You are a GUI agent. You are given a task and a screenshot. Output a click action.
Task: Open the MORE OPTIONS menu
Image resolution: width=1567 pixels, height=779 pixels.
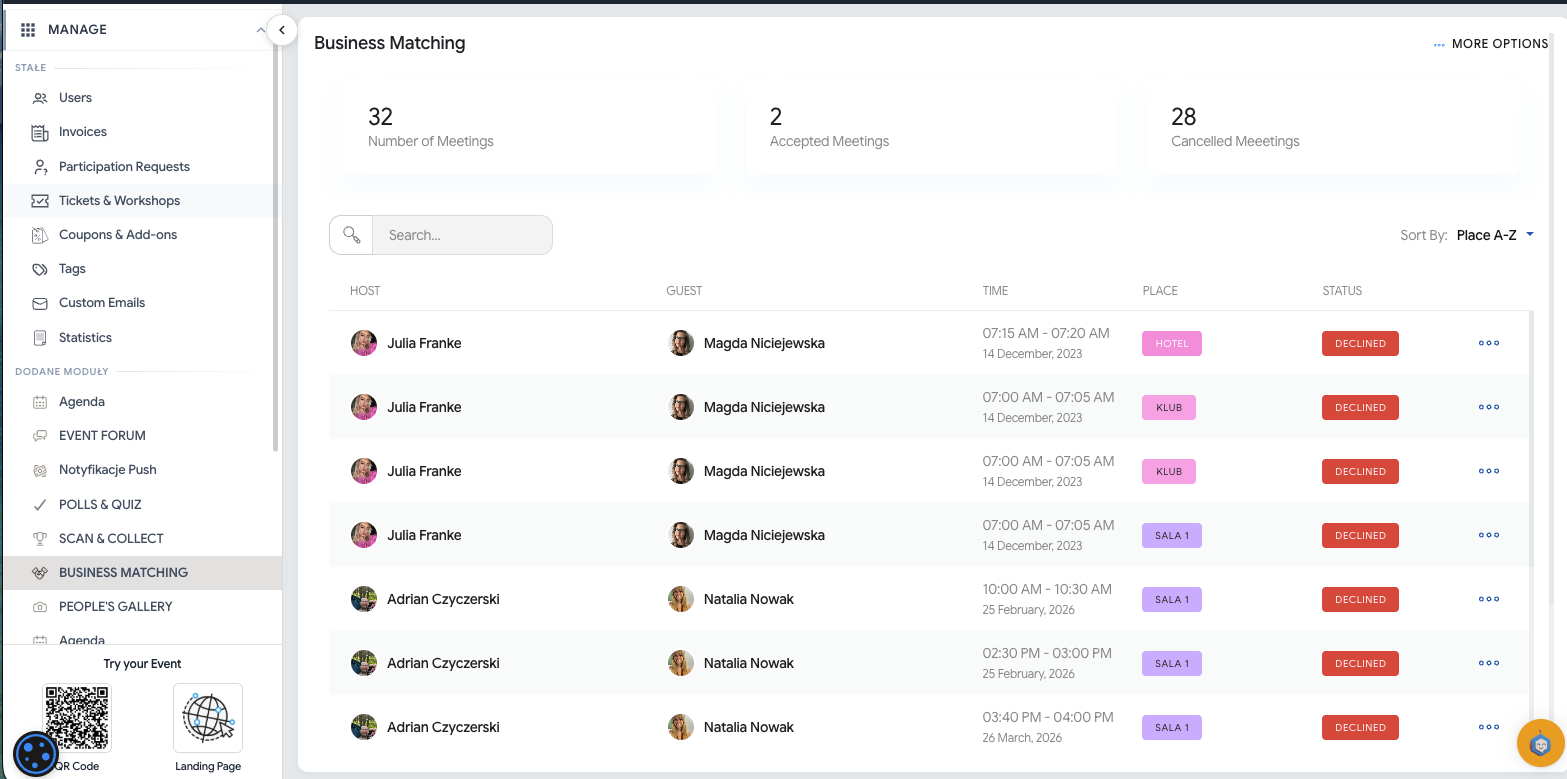(1490, 44)
